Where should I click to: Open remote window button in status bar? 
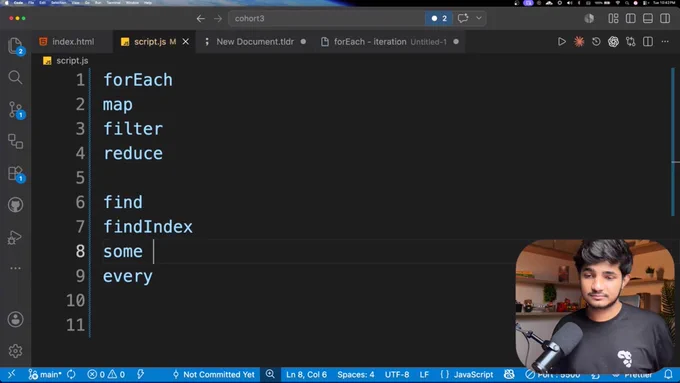11,374
